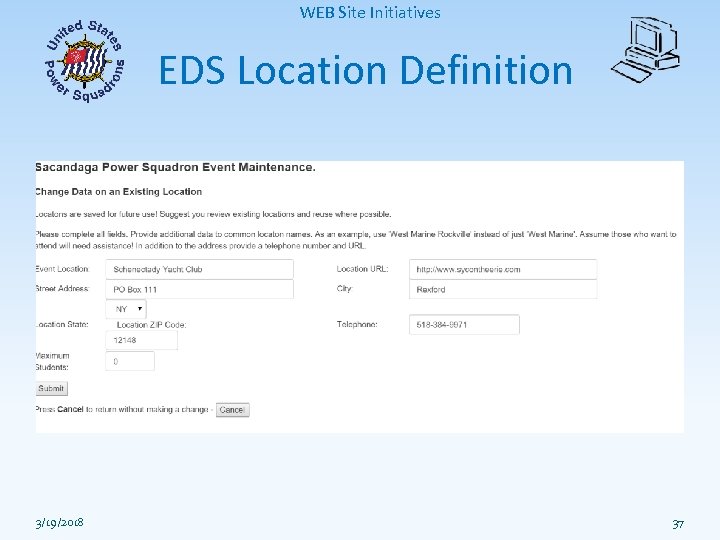Select the Maximum Students field
Screen dimensions: 720x540
[130, 361]
